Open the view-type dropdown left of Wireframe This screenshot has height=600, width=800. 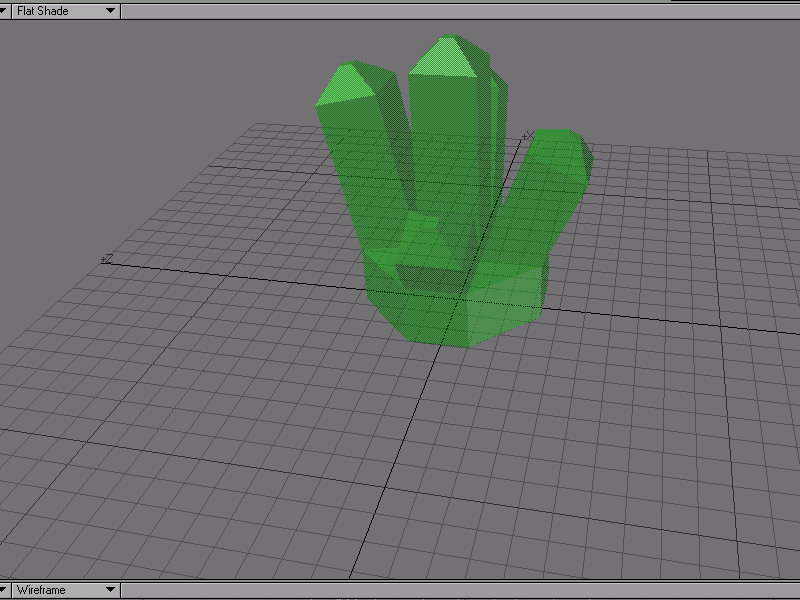click(5, 590)
